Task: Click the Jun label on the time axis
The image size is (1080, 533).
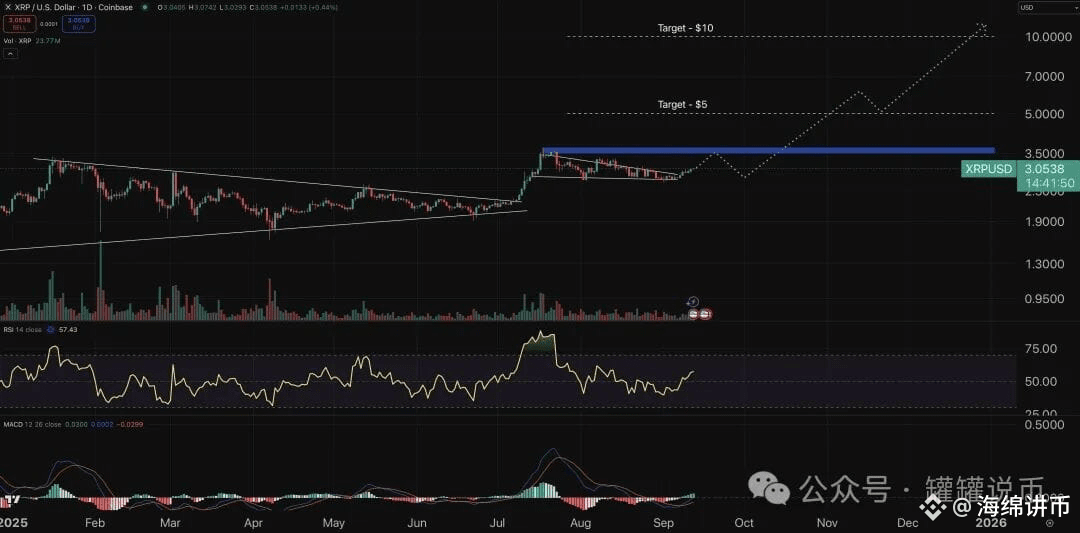Action: coord(417,523)
